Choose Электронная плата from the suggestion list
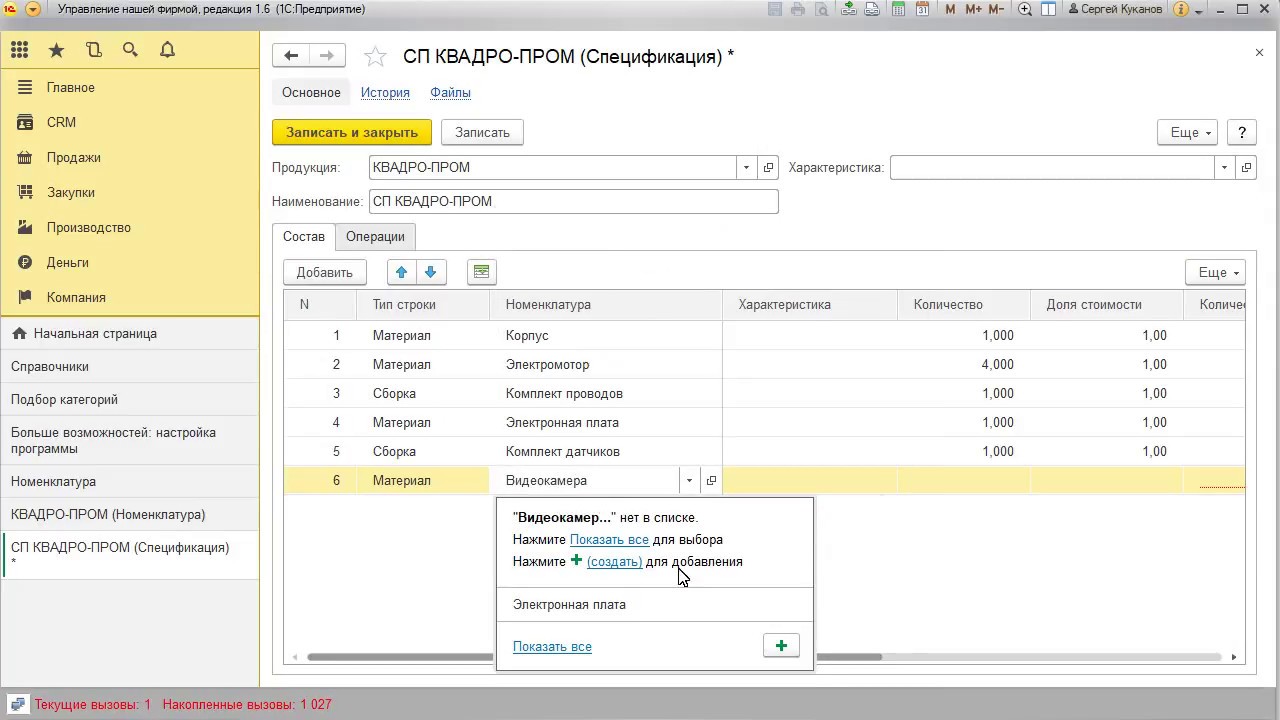Image resolution: width=1280 pixels, height=720 pixels. 654,604
